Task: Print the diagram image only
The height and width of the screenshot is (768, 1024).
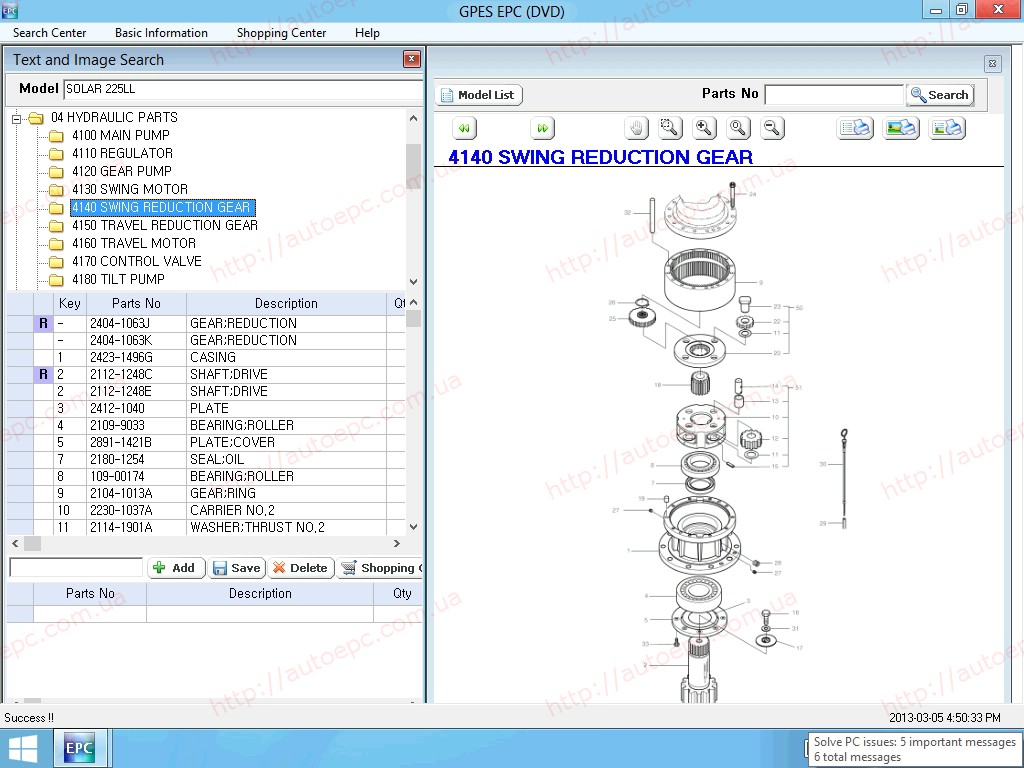Action: pyautogui.click(x=901, y=128)
